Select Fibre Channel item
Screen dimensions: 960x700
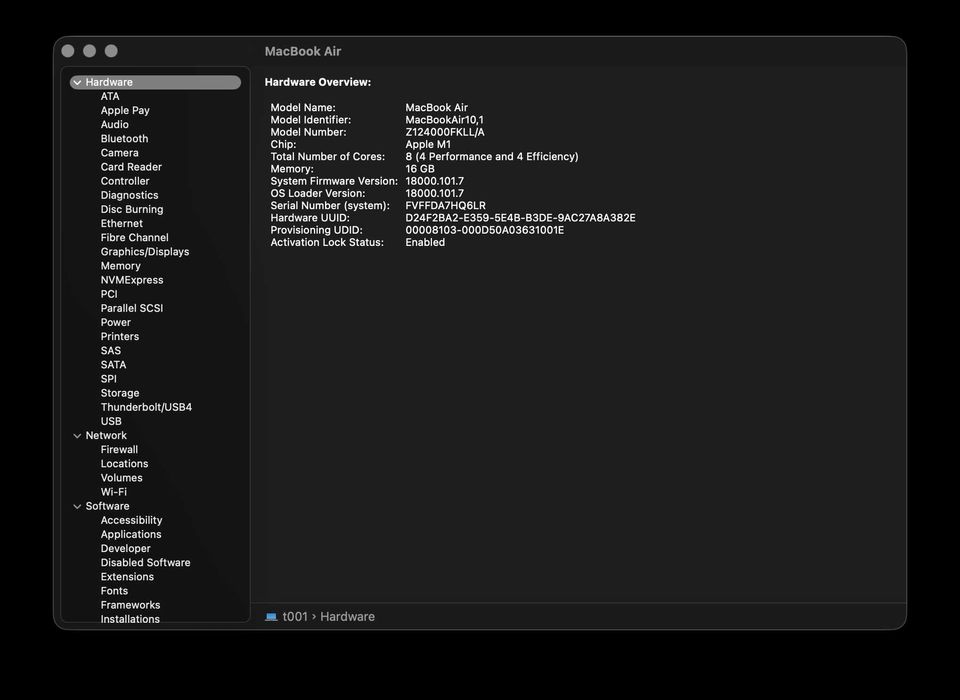pos(135,238)
